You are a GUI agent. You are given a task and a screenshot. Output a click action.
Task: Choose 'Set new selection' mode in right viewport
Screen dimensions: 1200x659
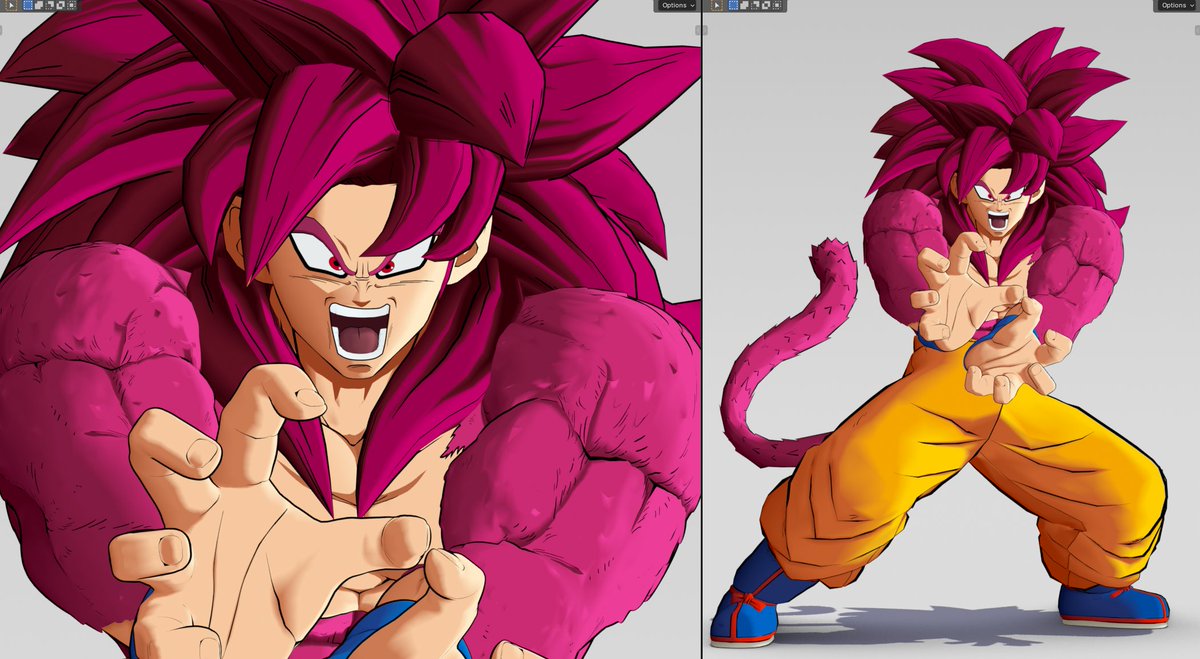734,5
